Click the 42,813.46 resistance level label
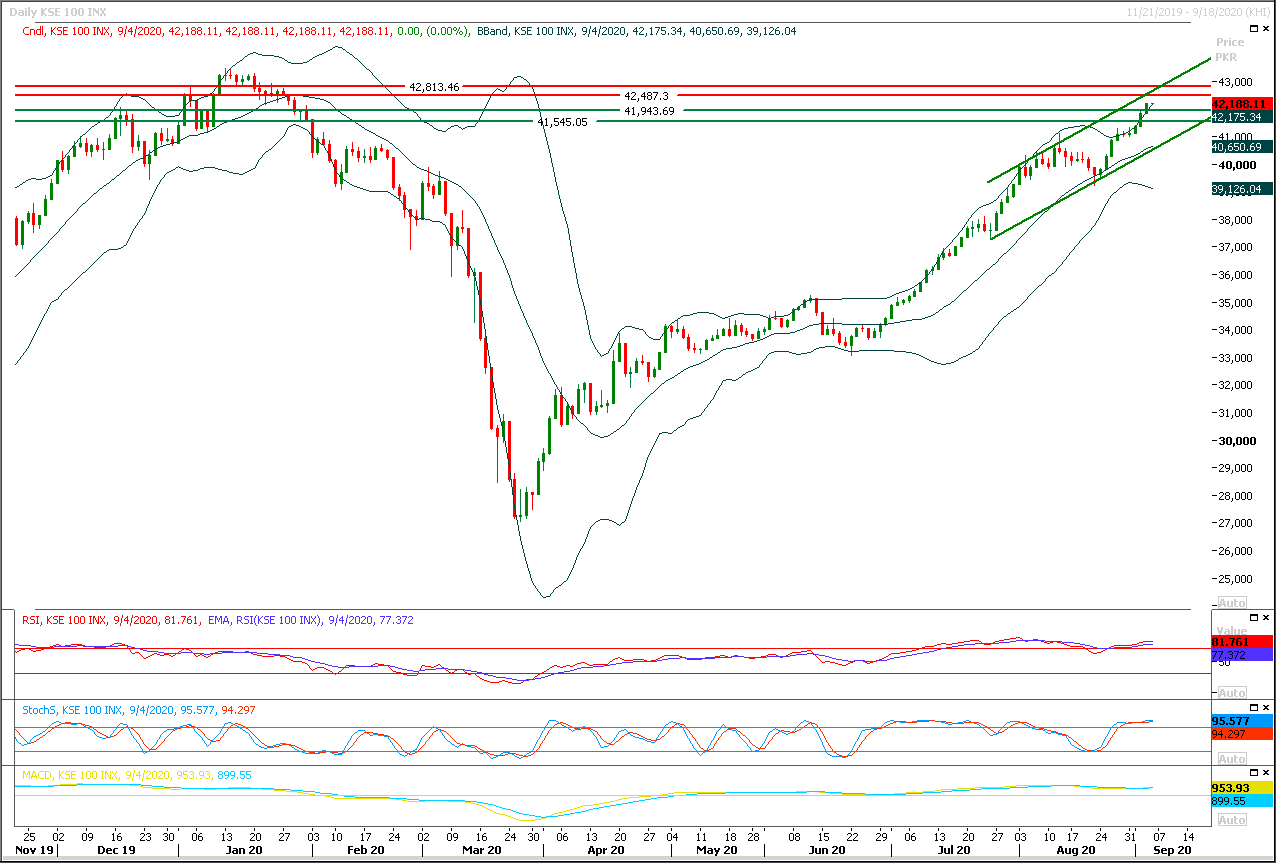 434,87
